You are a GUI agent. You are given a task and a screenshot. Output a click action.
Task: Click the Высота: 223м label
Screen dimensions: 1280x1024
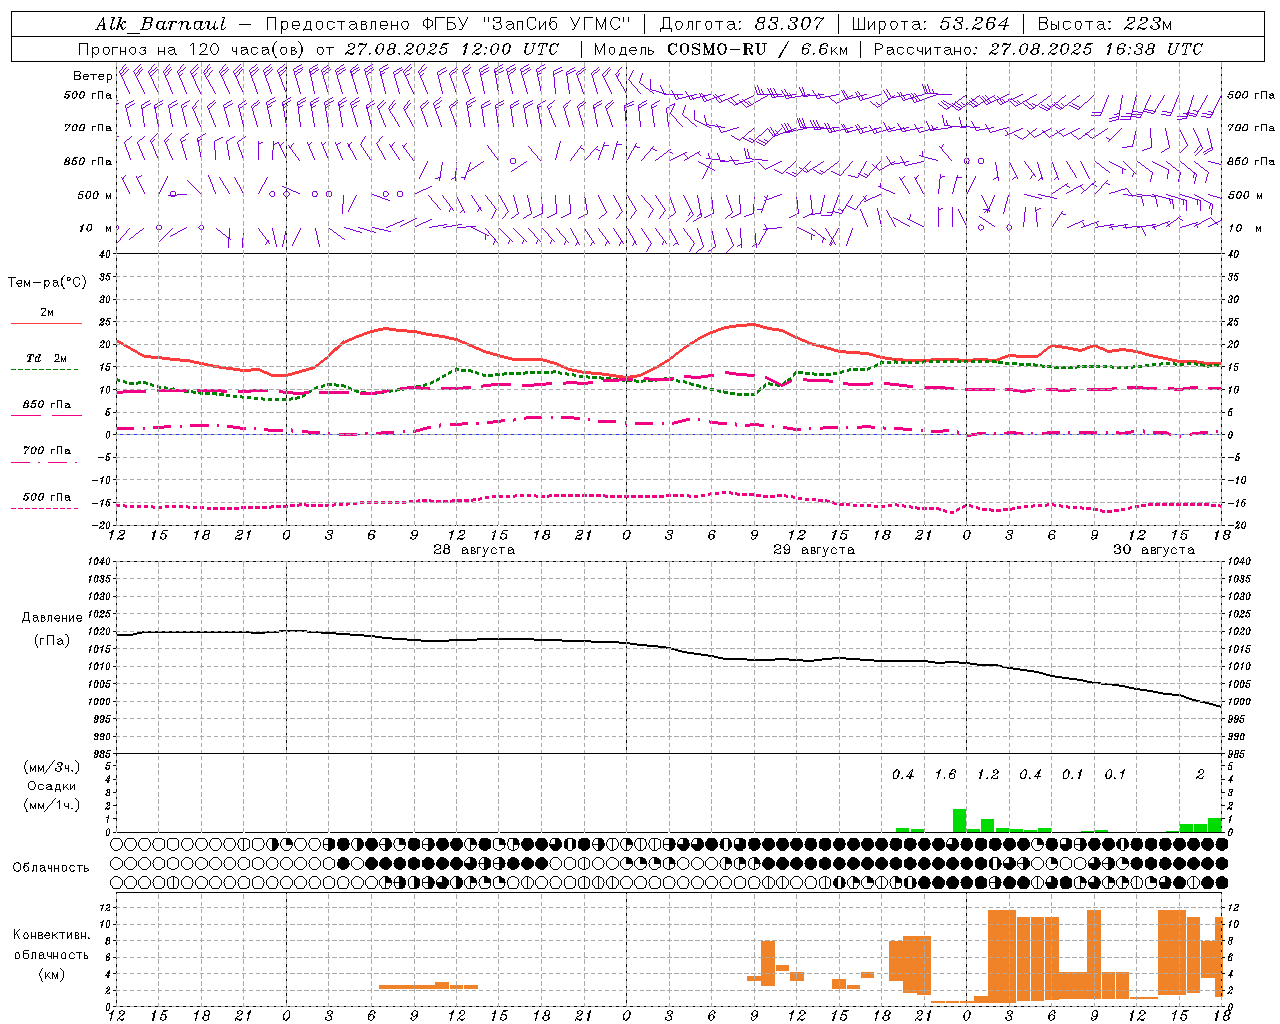[1104, 24]
